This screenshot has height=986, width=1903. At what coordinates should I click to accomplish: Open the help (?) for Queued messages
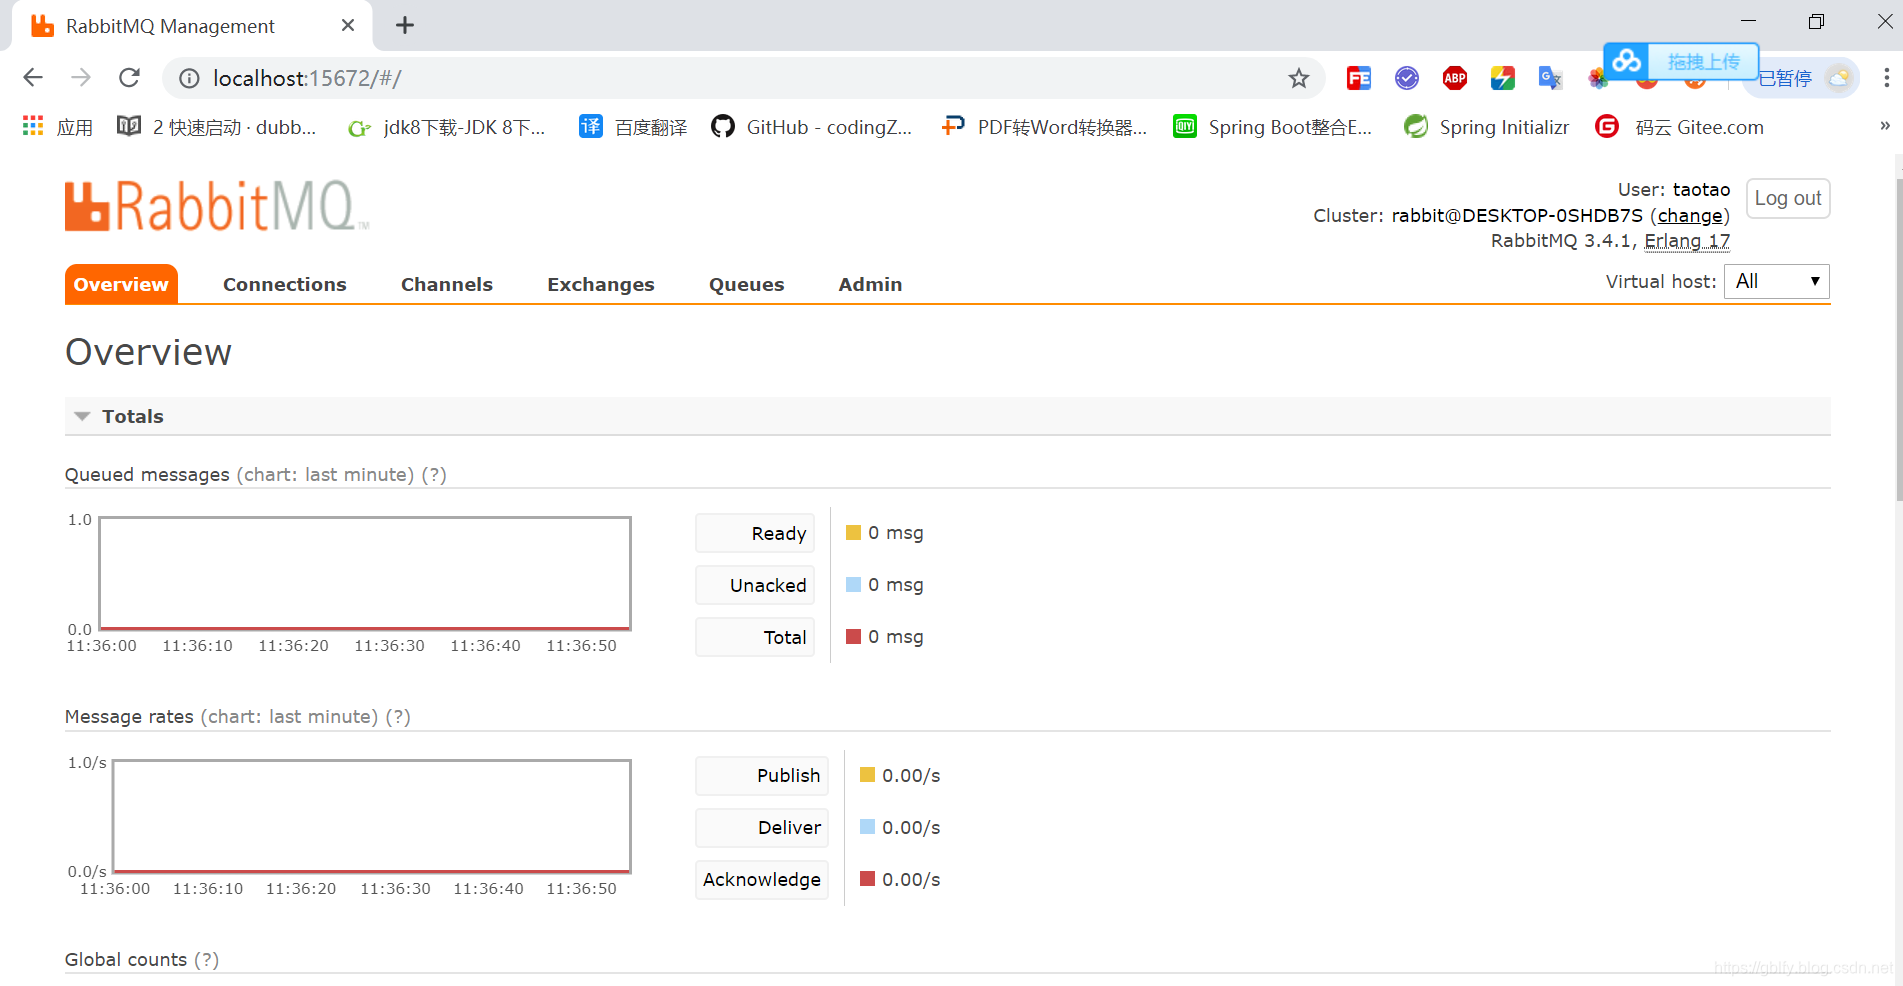(x=434, y=474)
